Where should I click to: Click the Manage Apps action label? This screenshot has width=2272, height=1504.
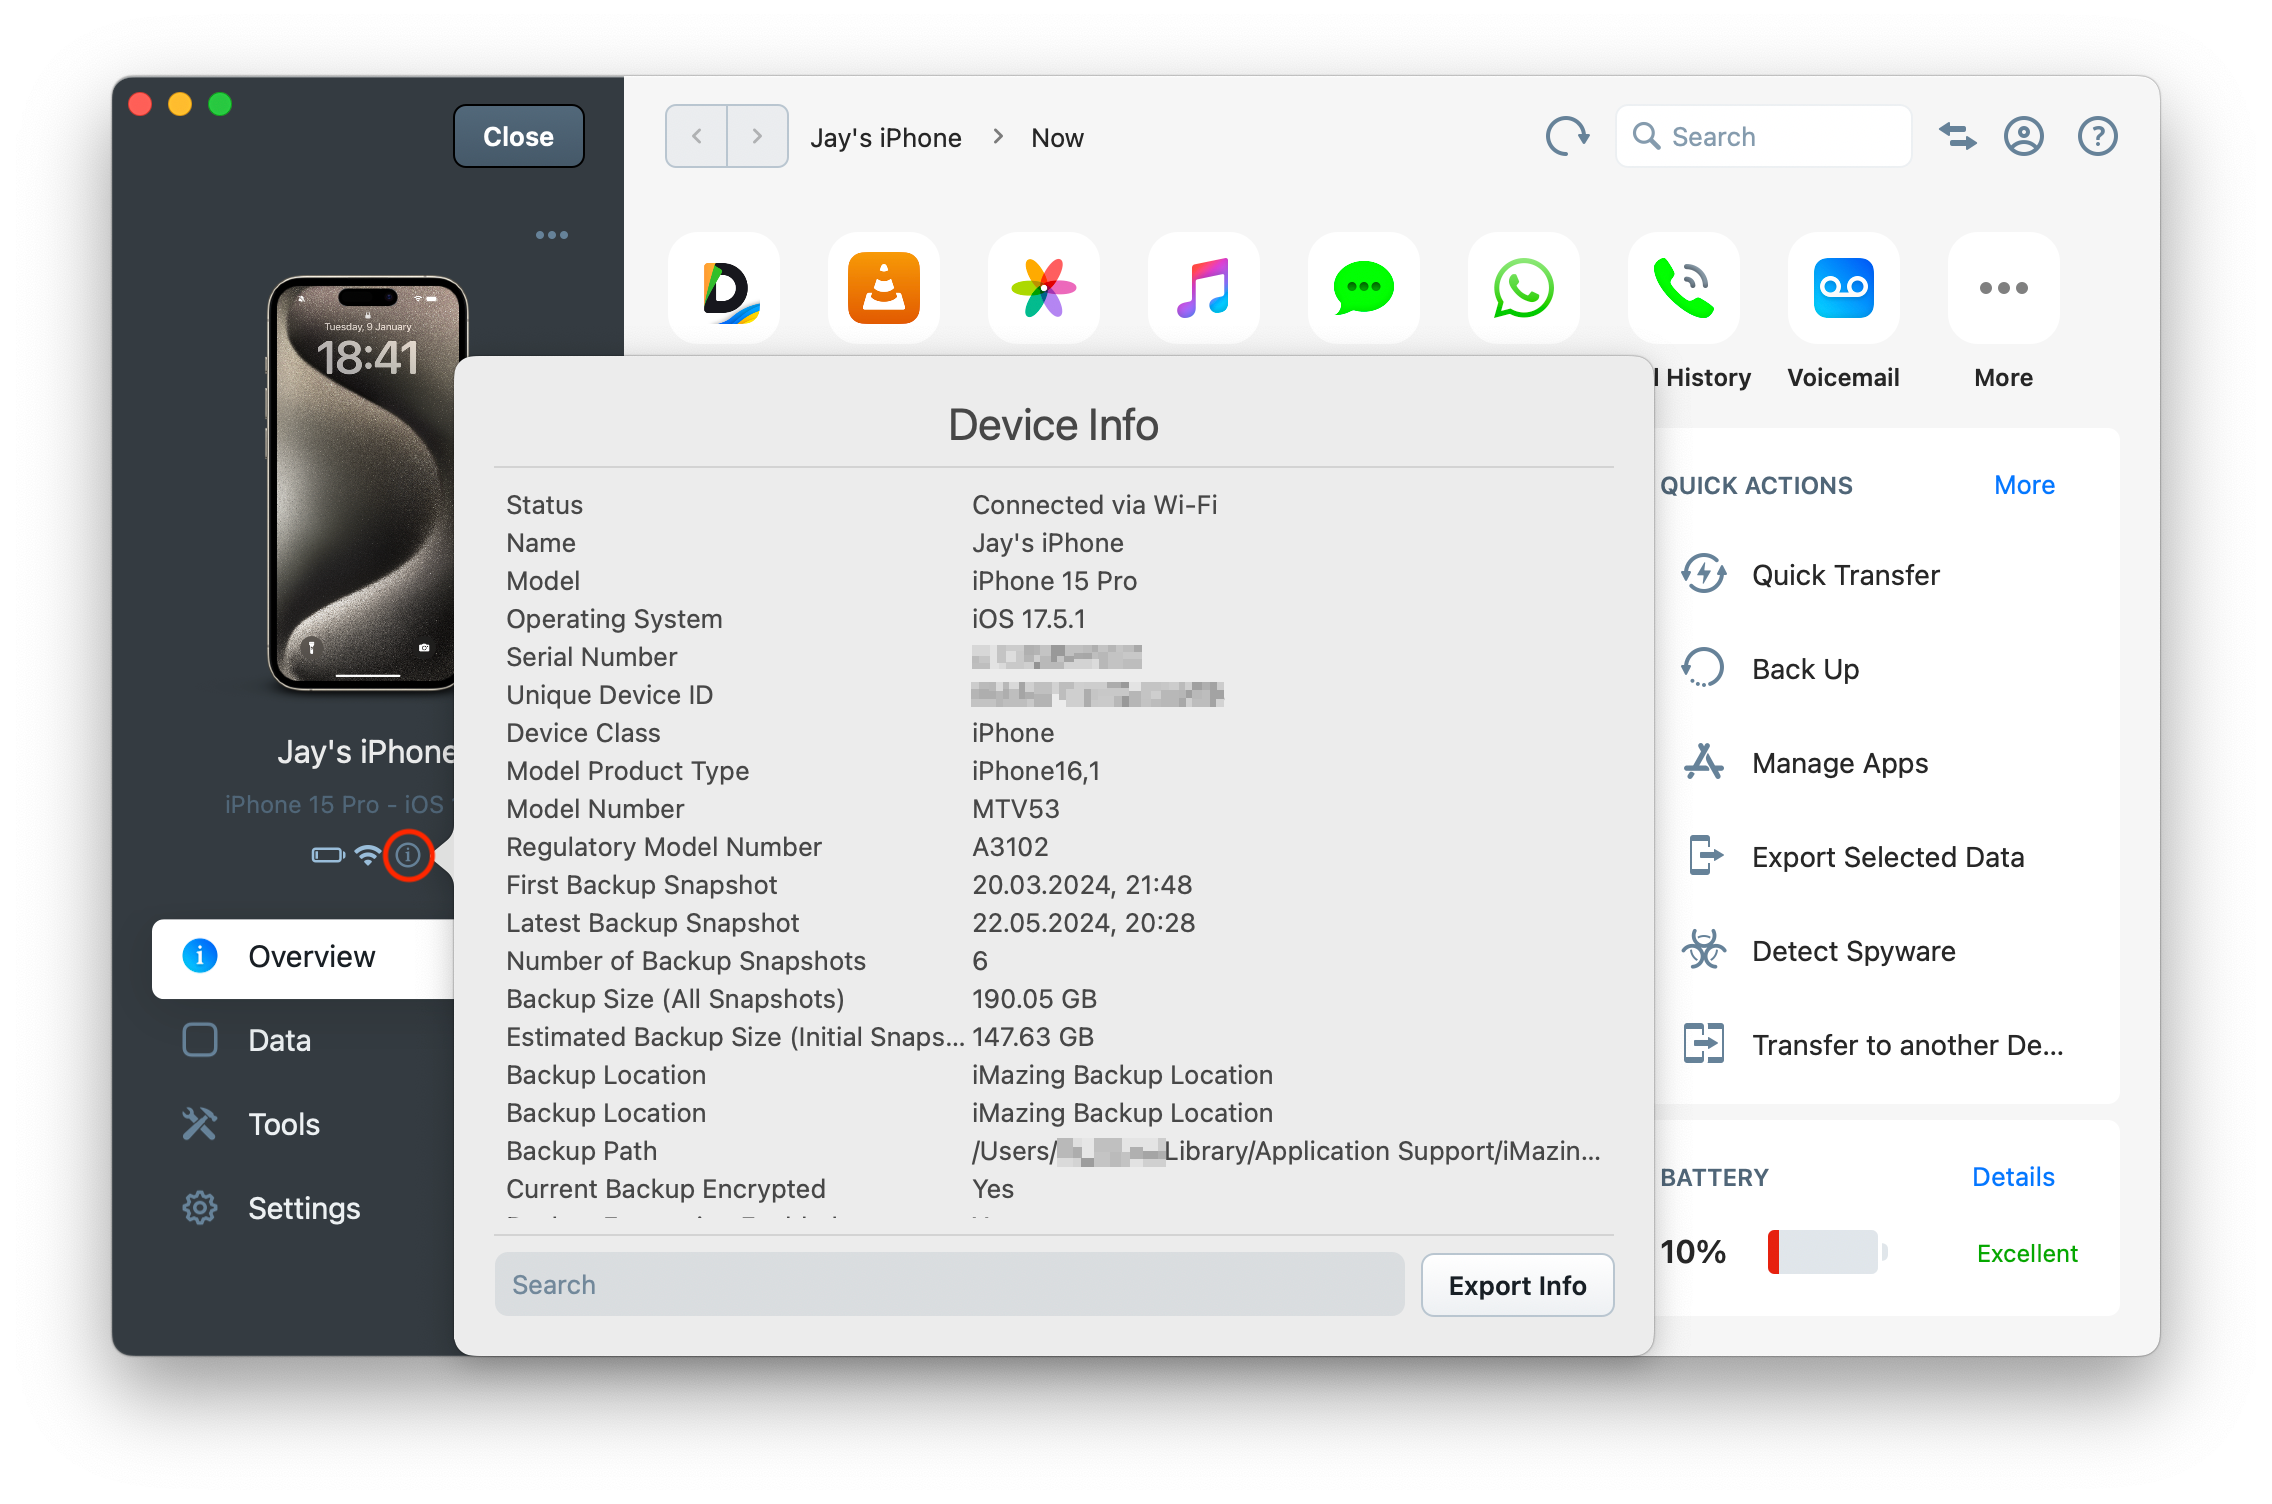tap(1840, 763)
